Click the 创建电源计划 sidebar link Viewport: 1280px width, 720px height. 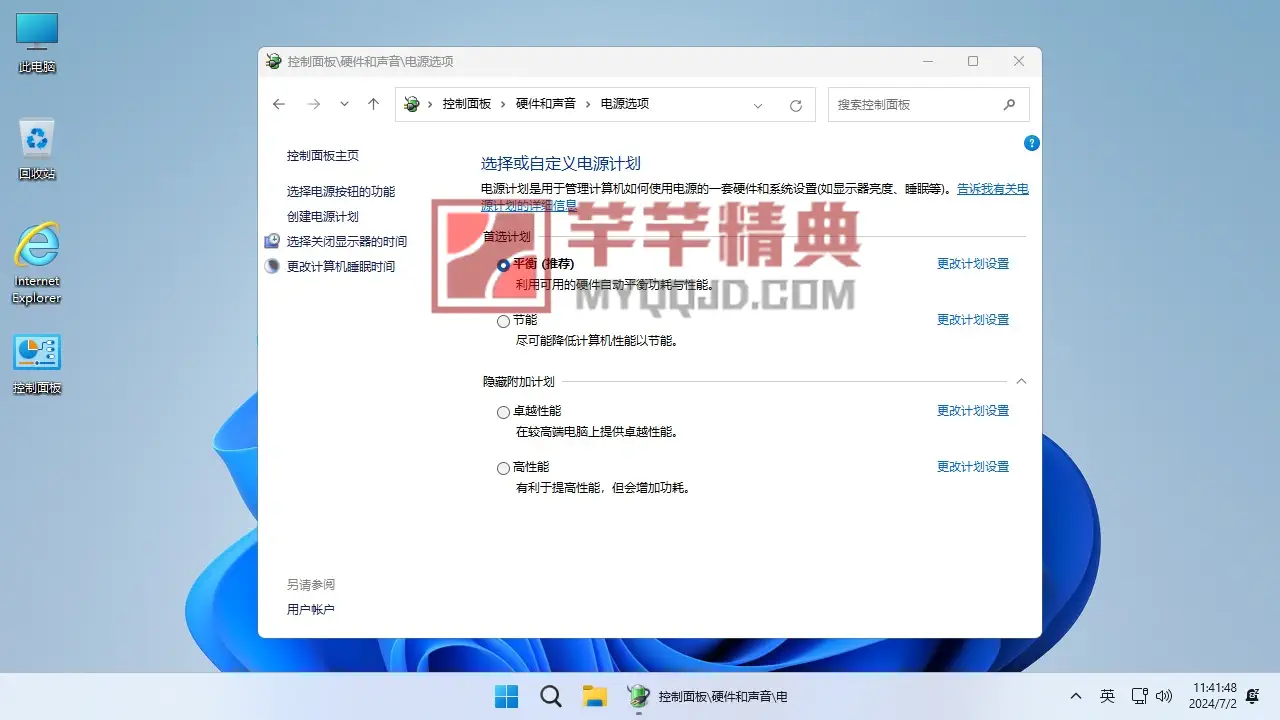tap(322, 216)
